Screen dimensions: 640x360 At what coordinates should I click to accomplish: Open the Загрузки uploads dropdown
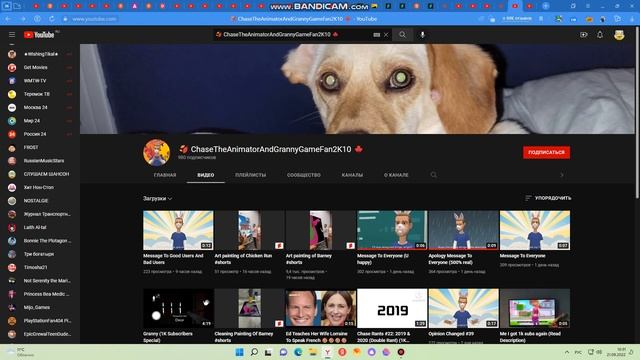[158, 198]
